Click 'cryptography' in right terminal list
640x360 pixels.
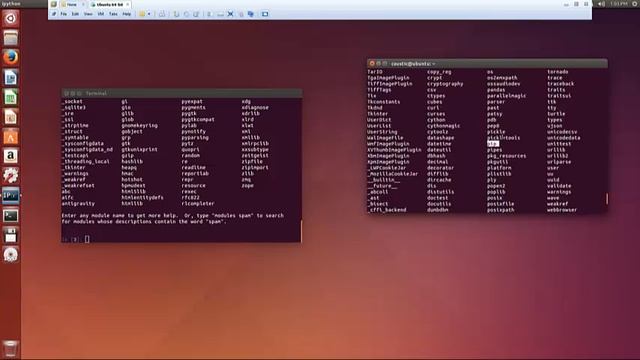pos(445,84)
